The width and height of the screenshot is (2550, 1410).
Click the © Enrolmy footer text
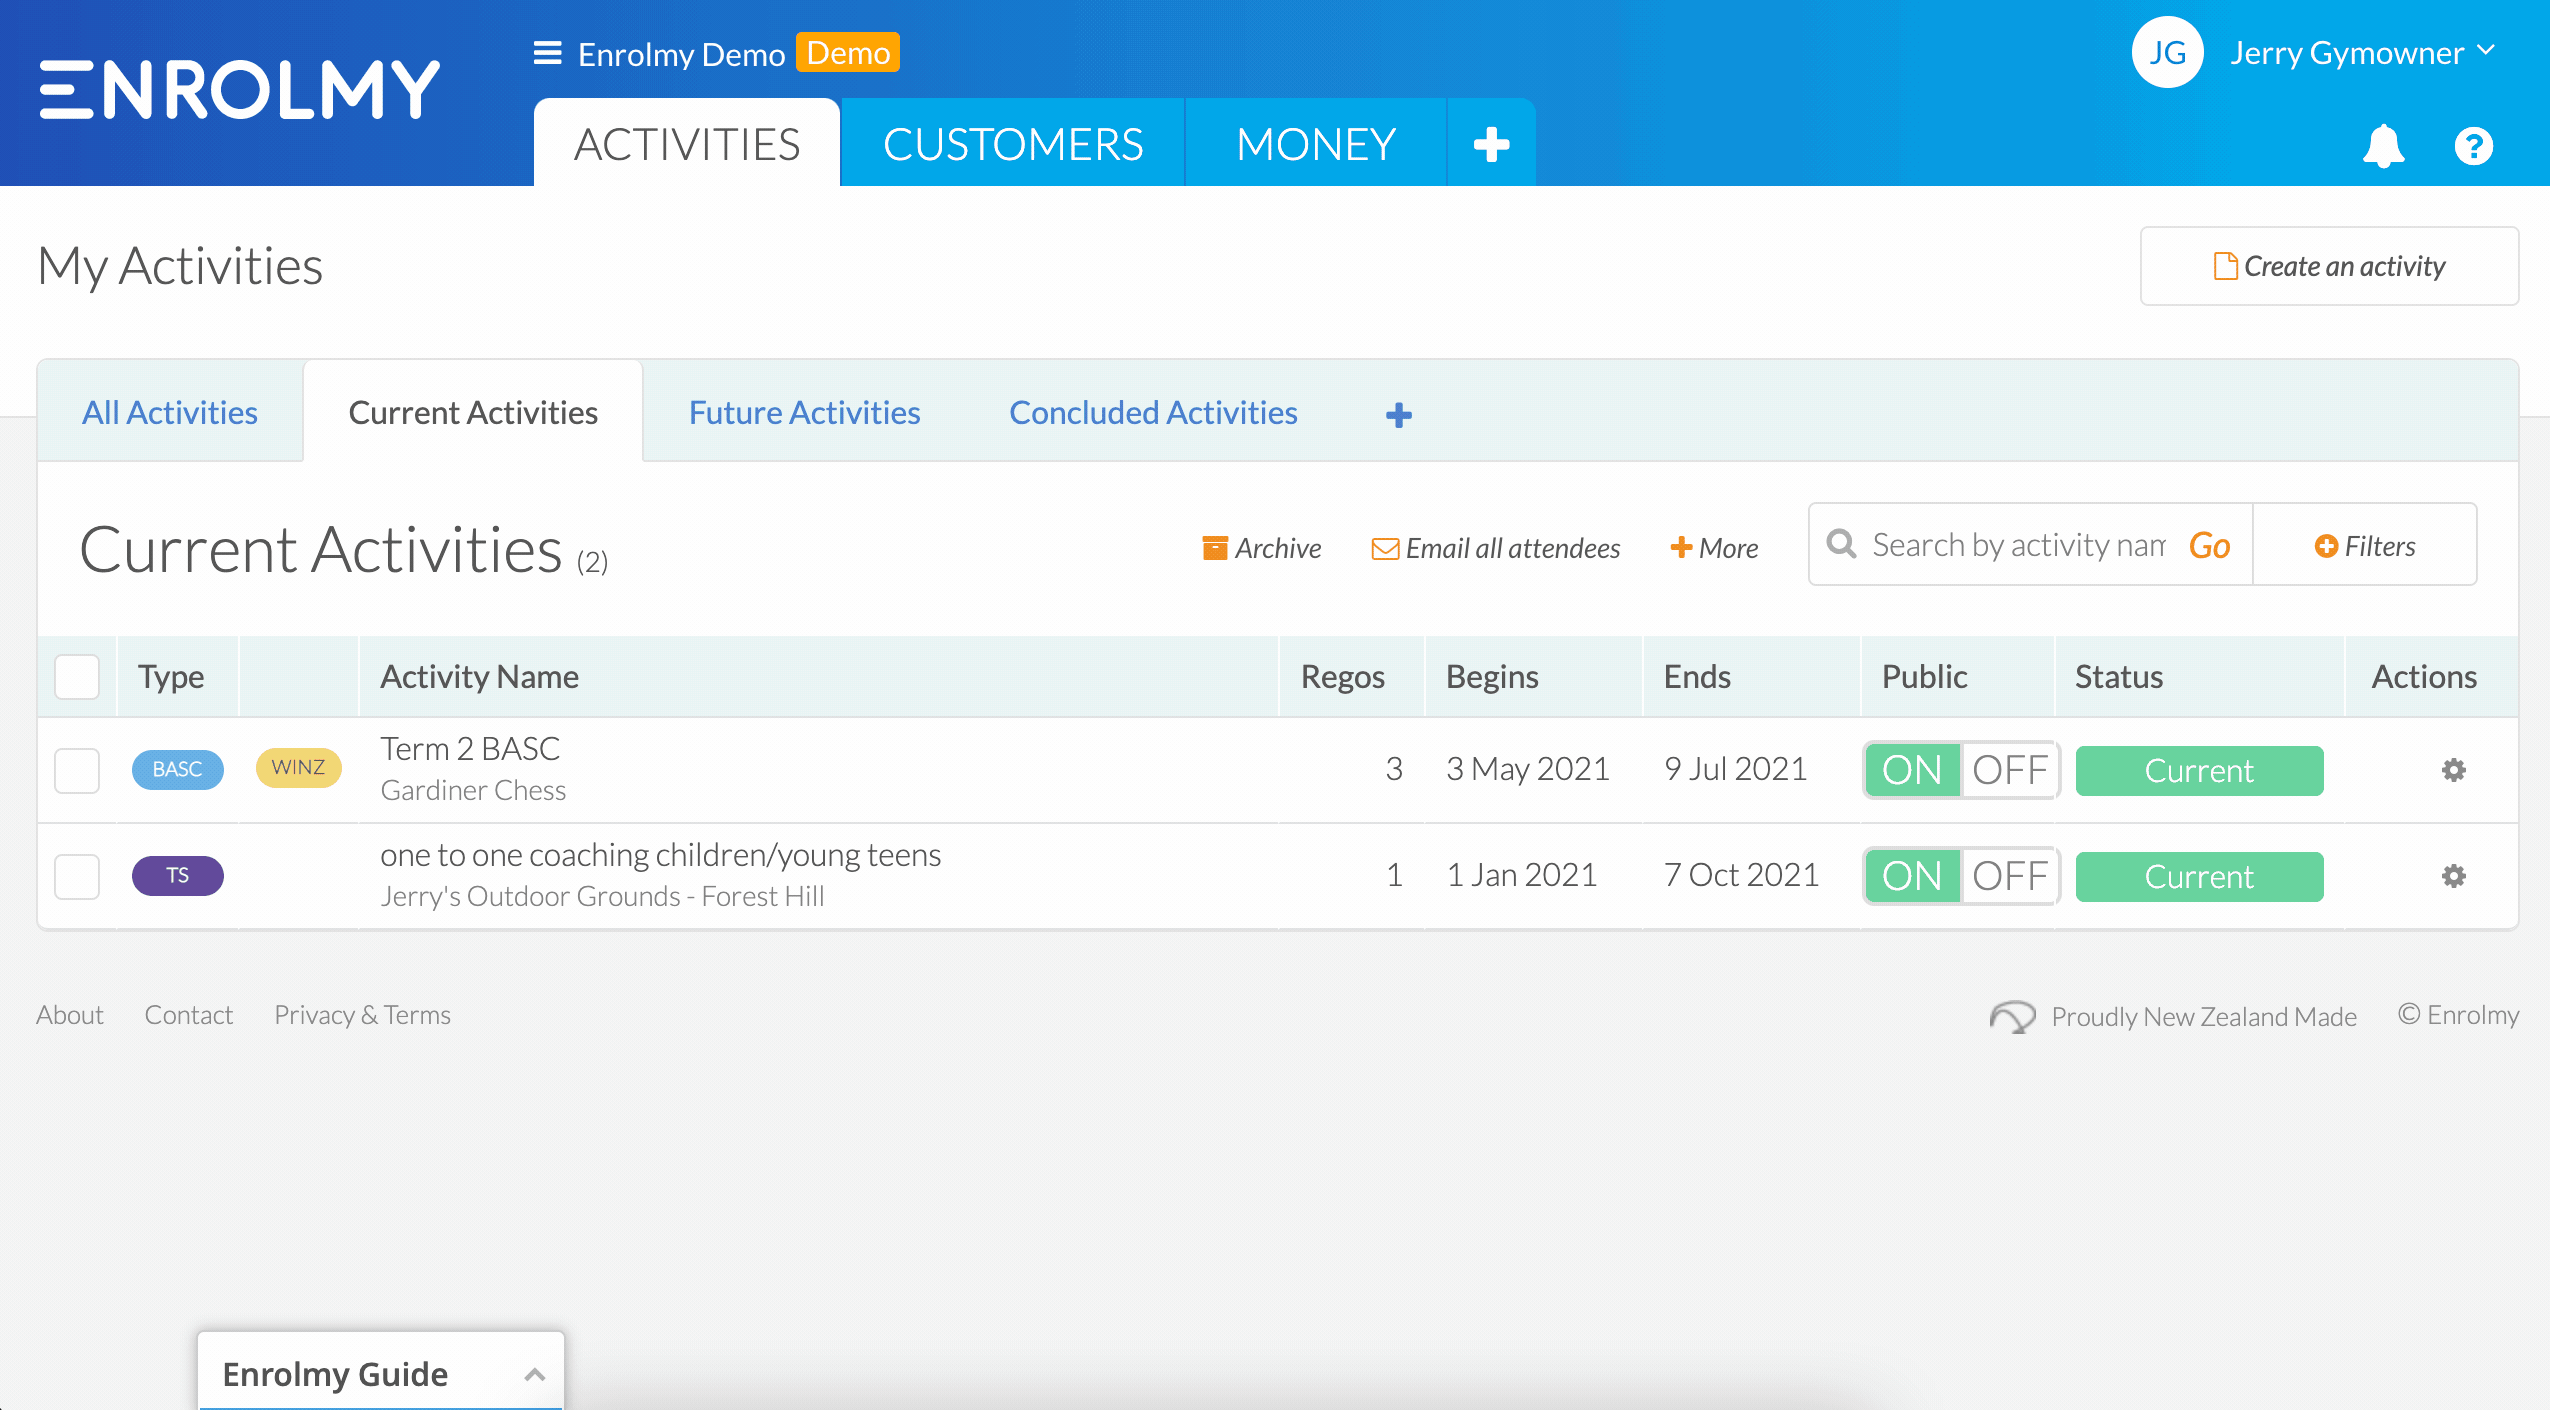pyautogui.click(x=2458, y=1015)
